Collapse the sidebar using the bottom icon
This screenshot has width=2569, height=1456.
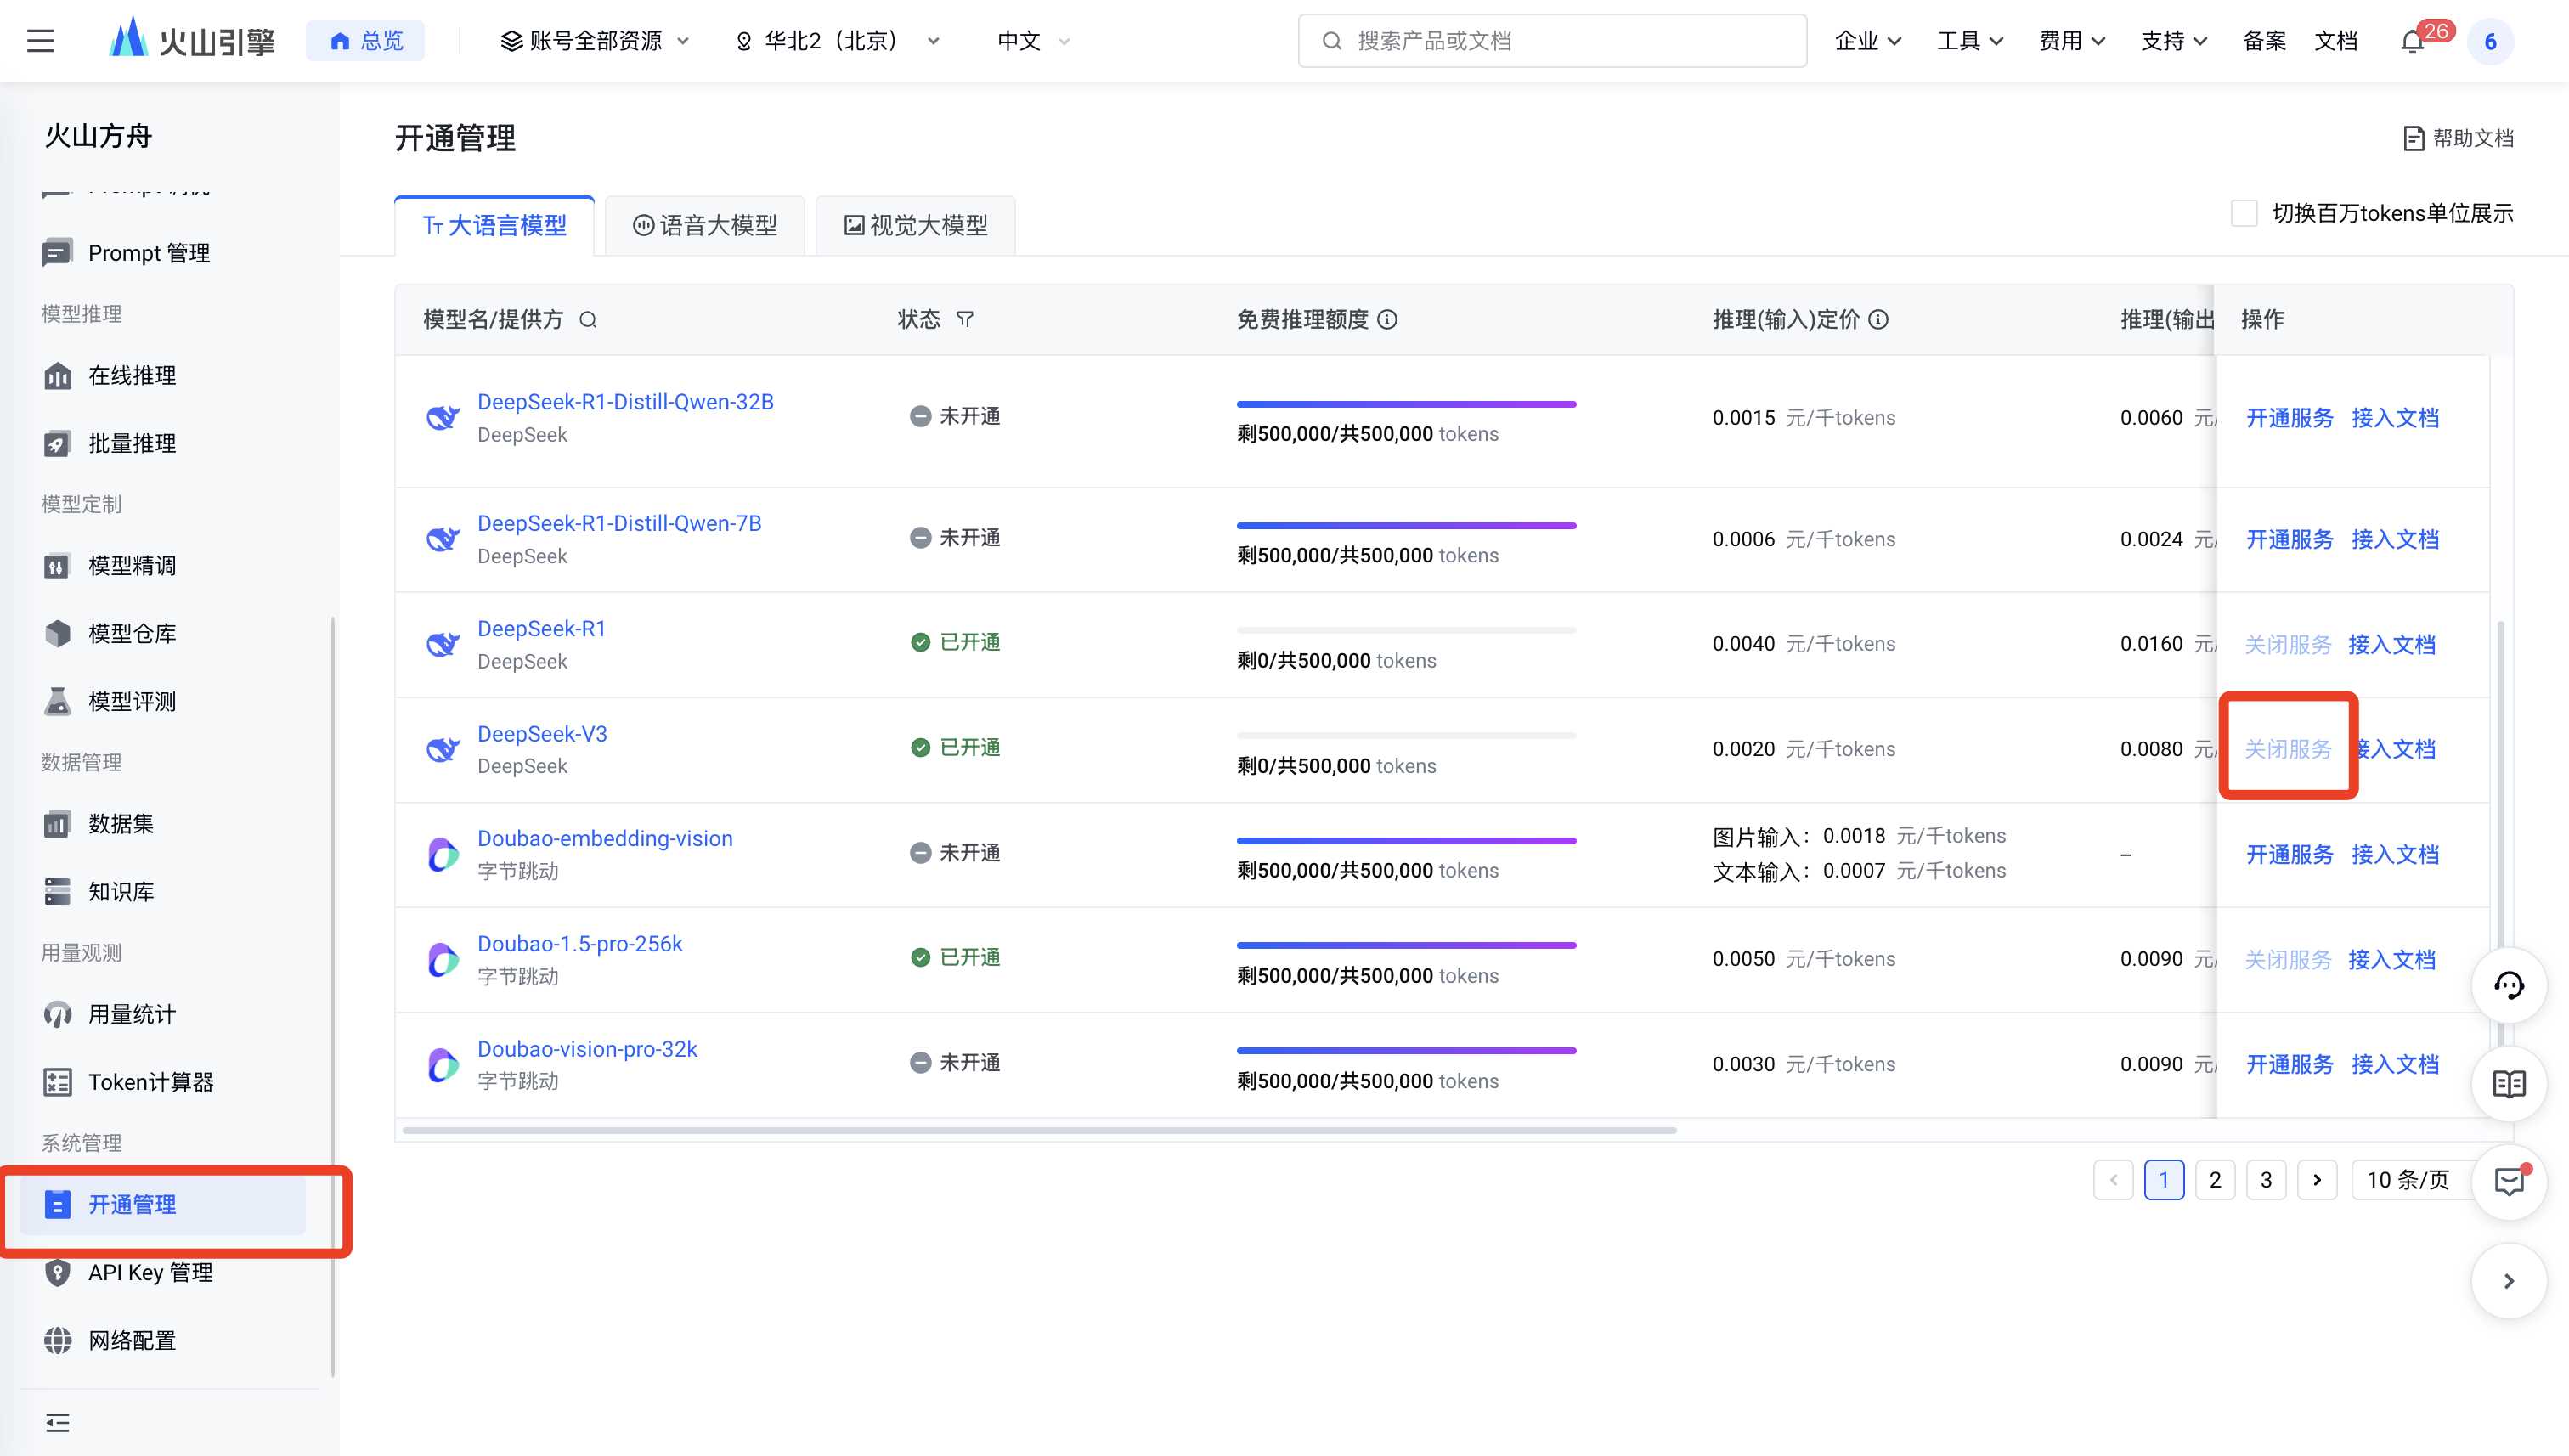pos(58,1422)
